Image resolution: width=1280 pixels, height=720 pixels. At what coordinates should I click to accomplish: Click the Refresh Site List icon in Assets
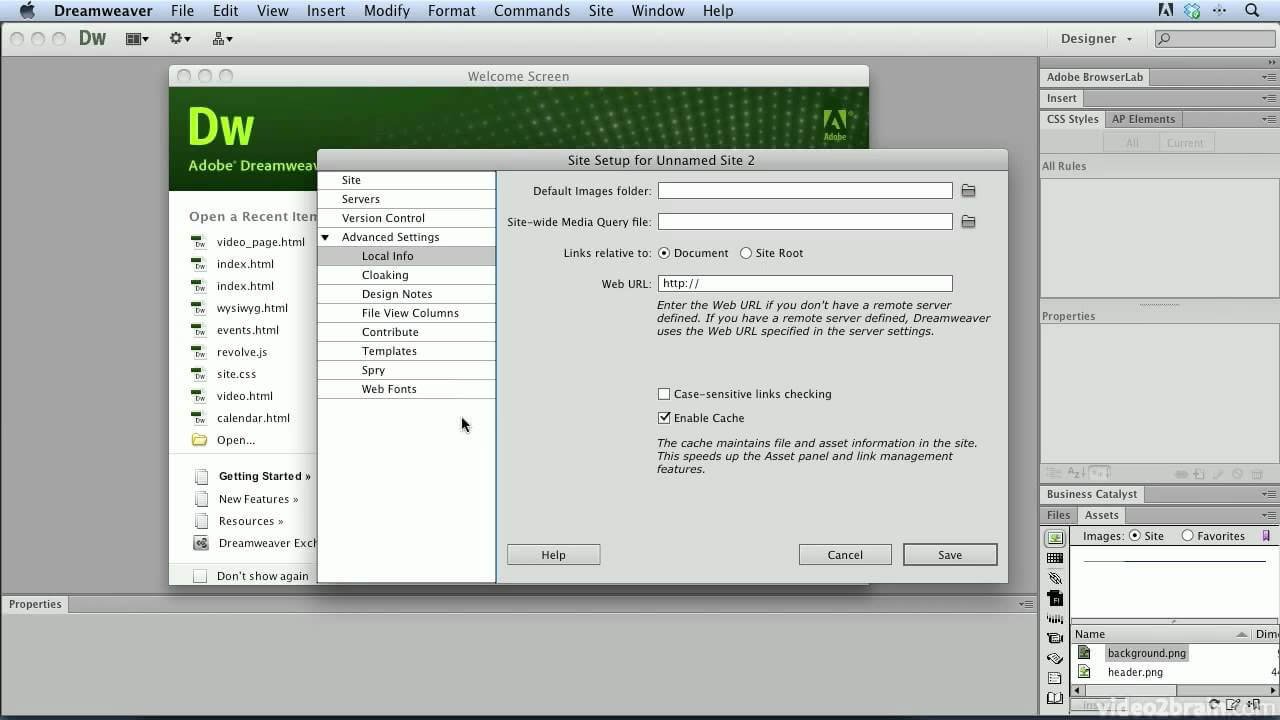click(x=1214, y=705)
